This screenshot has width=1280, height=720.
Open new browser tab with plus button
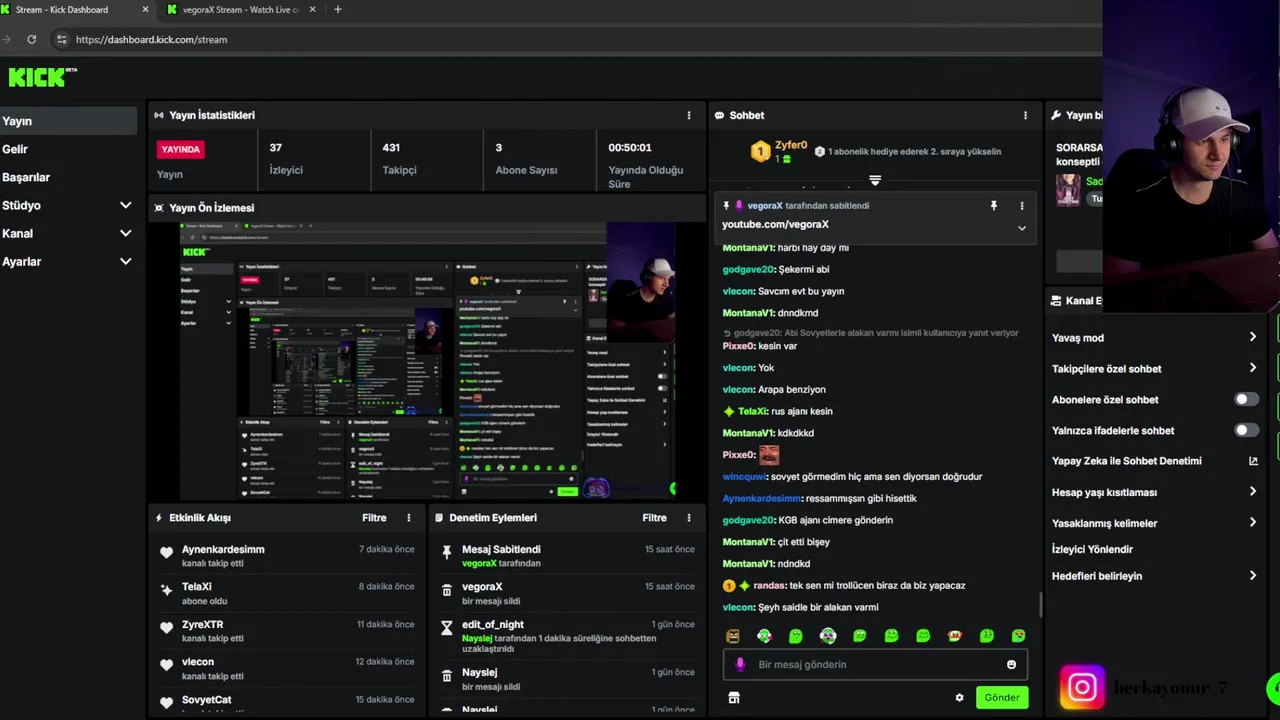pyautogui.click(x=337, y=9)
